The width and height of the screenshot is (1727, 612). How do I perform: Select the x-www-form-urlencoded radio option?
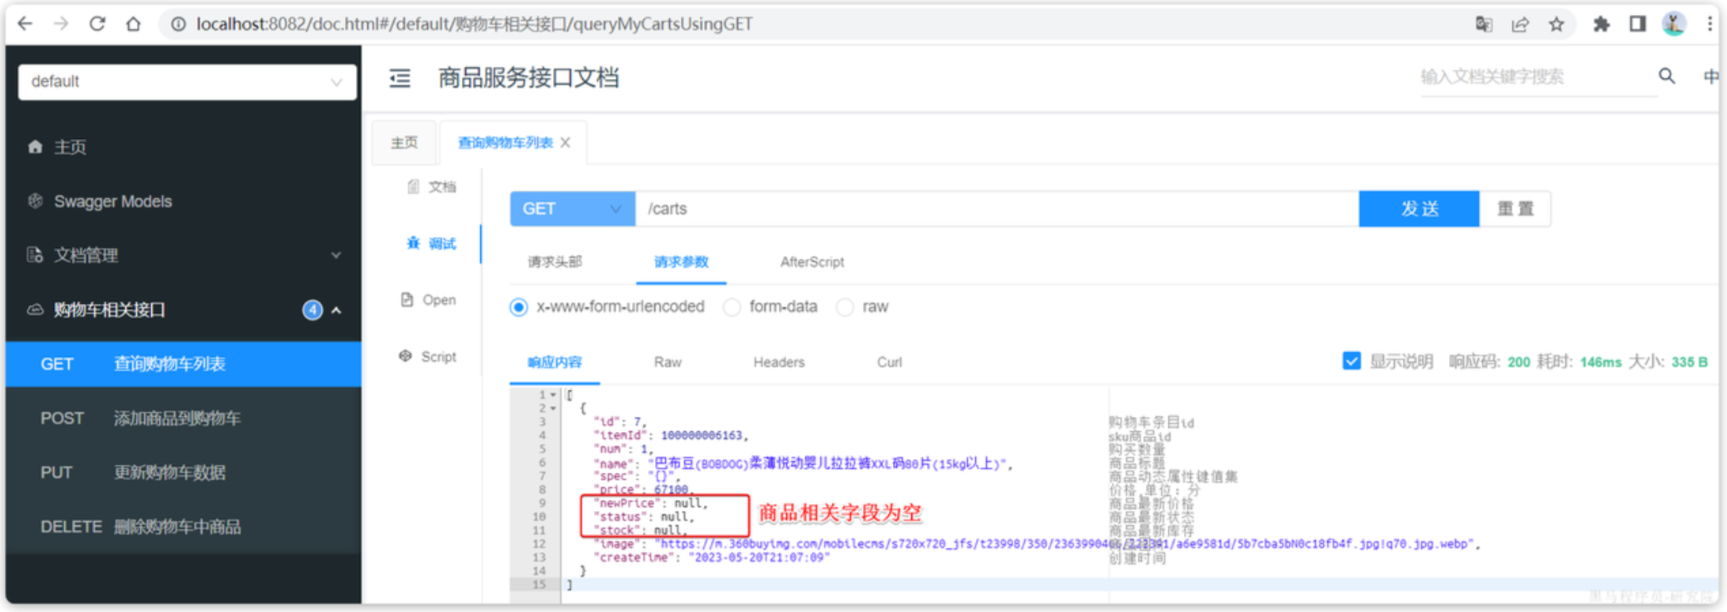(518, 307)
